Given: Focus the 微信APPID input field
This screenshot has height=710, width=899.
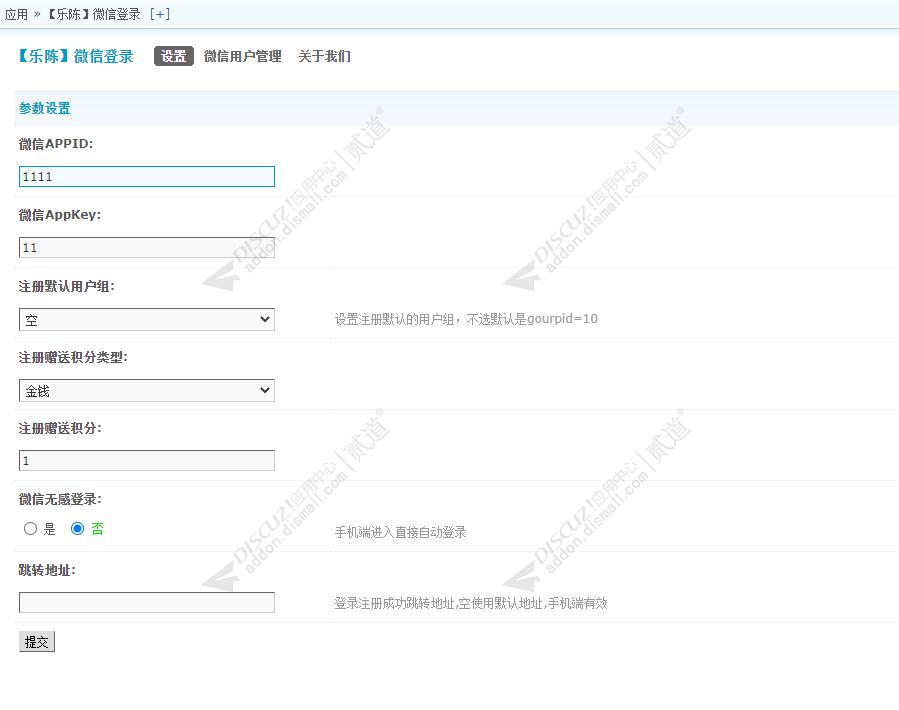Looking at the screenshot, I should [147, 177].
